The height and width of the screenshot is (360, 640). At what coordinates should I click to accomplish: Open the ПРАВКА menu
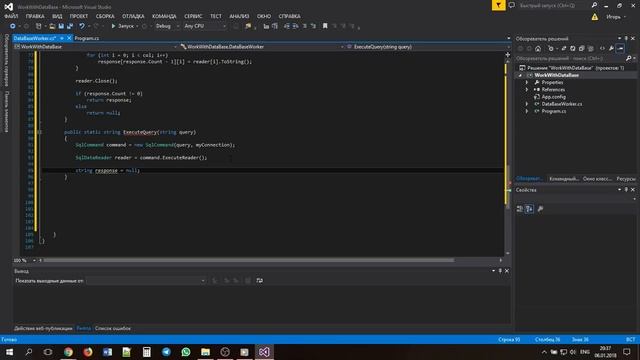(x=35, y=16)
